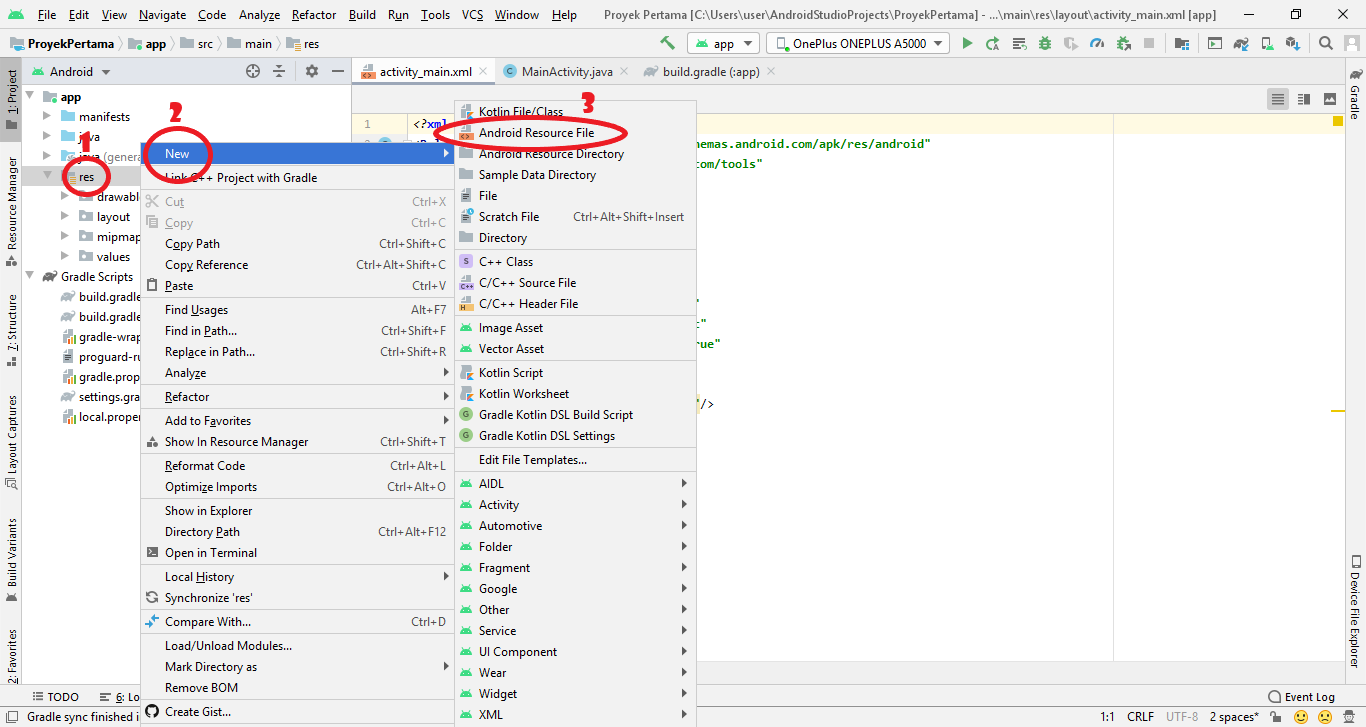Open Search Everywhere with the magnifier icon
Viewport: 1366px width, 727px height.
[x=1325, y=44]
